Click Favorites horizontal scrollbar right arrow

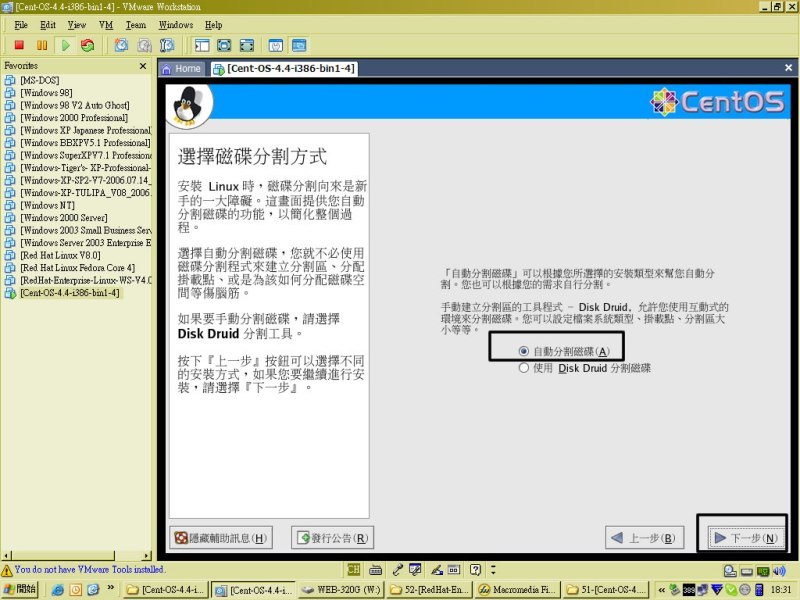[x=147, y=556]
